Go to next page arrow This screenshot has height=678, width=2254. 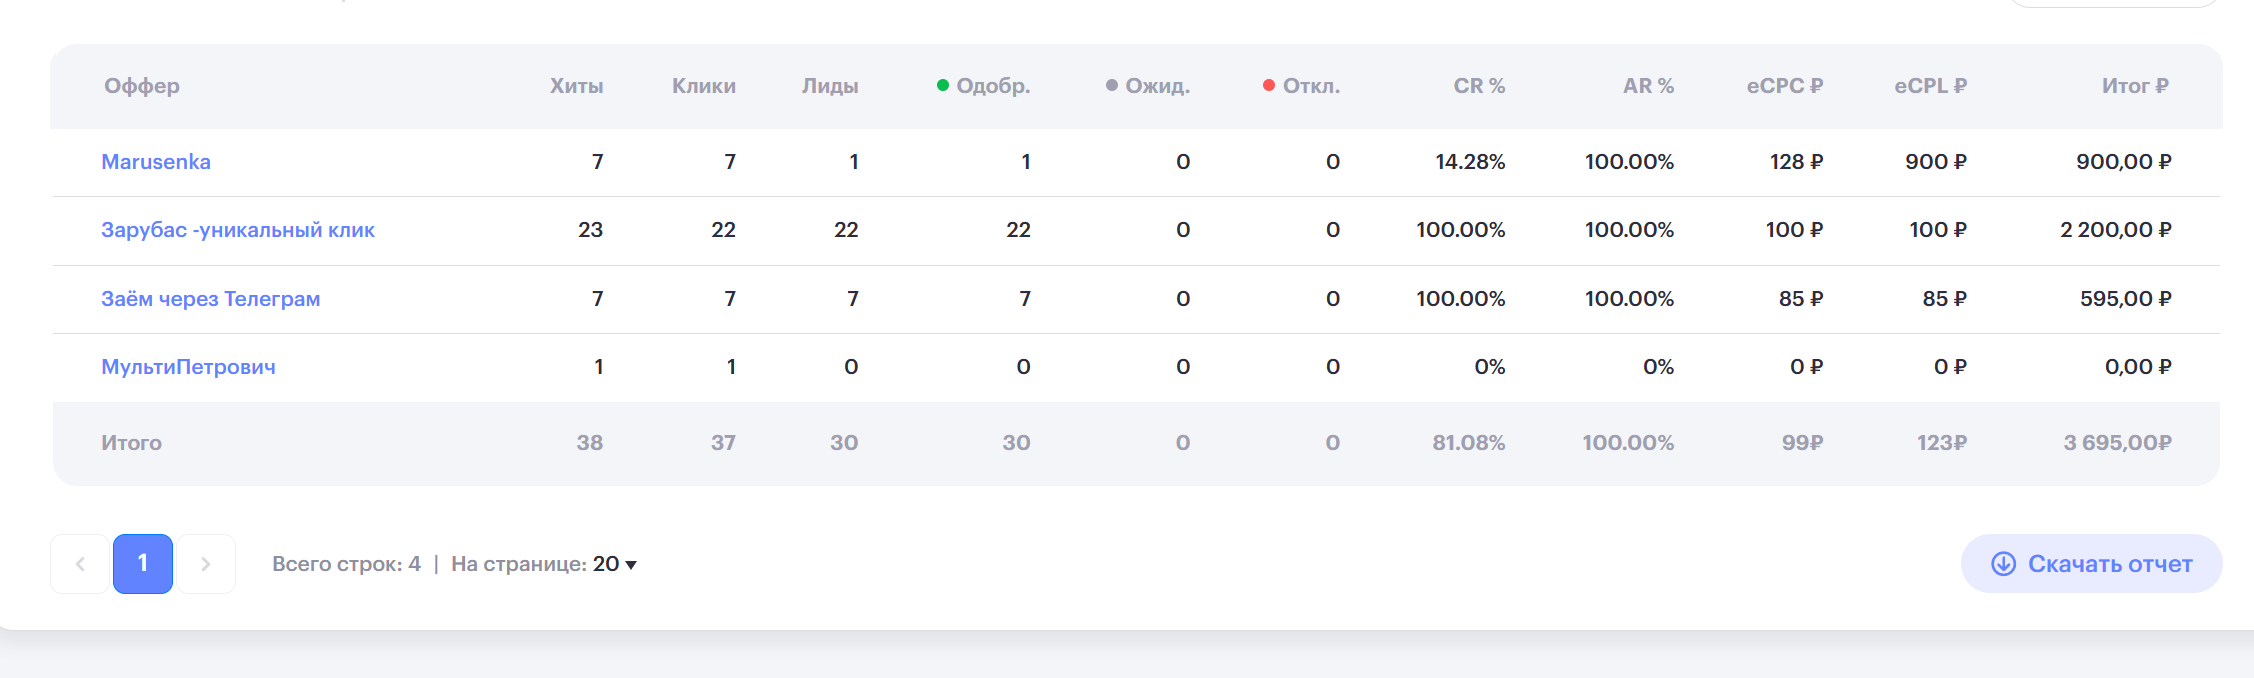[x=206, y=564]
